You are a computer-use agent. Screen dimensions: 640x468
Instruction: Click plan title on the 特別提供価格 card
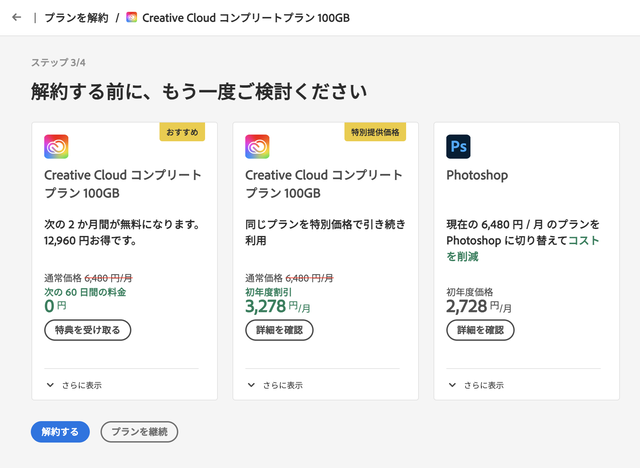[x=324, y=184]
